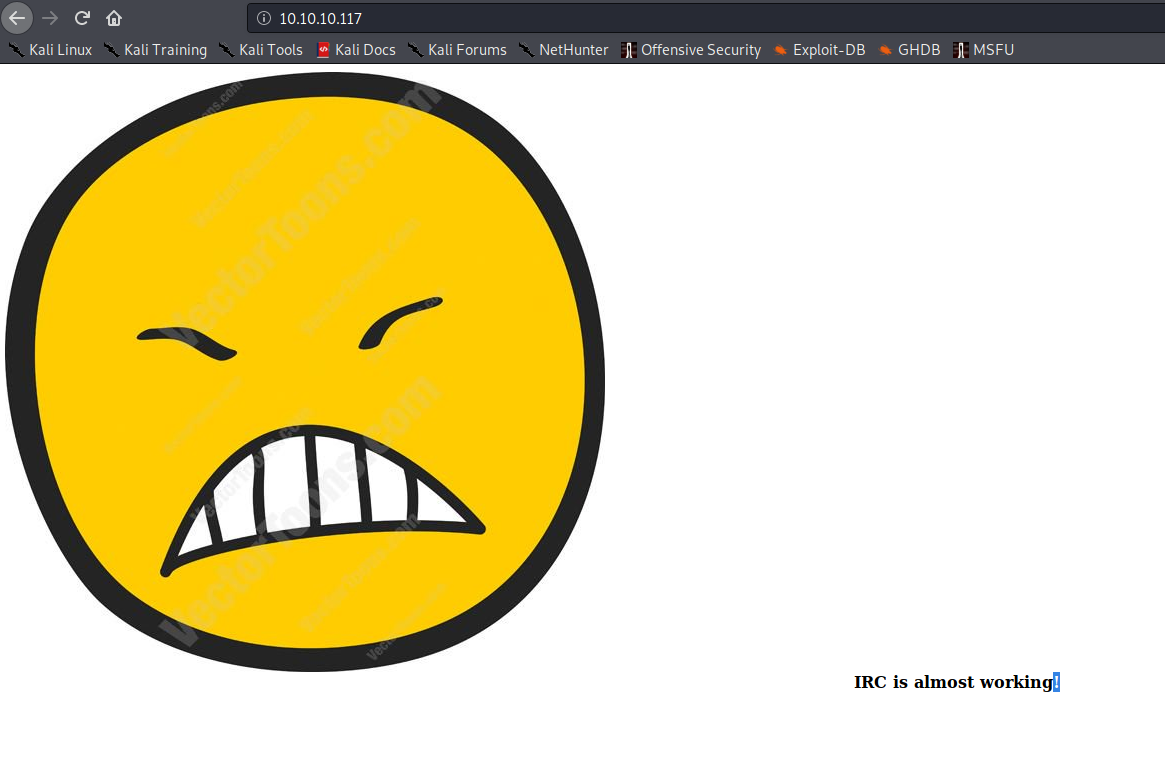1165x772 pixels.
Task: Open the Kali Training bookmark
Action: click(166, 49)
